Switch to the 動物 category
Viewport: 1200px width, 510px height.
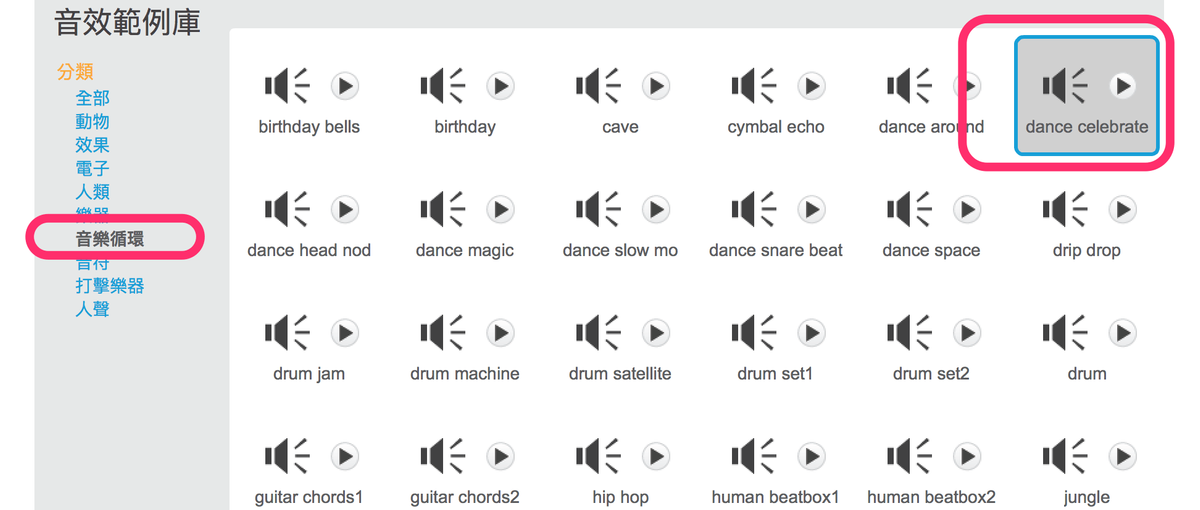[93, 121]
